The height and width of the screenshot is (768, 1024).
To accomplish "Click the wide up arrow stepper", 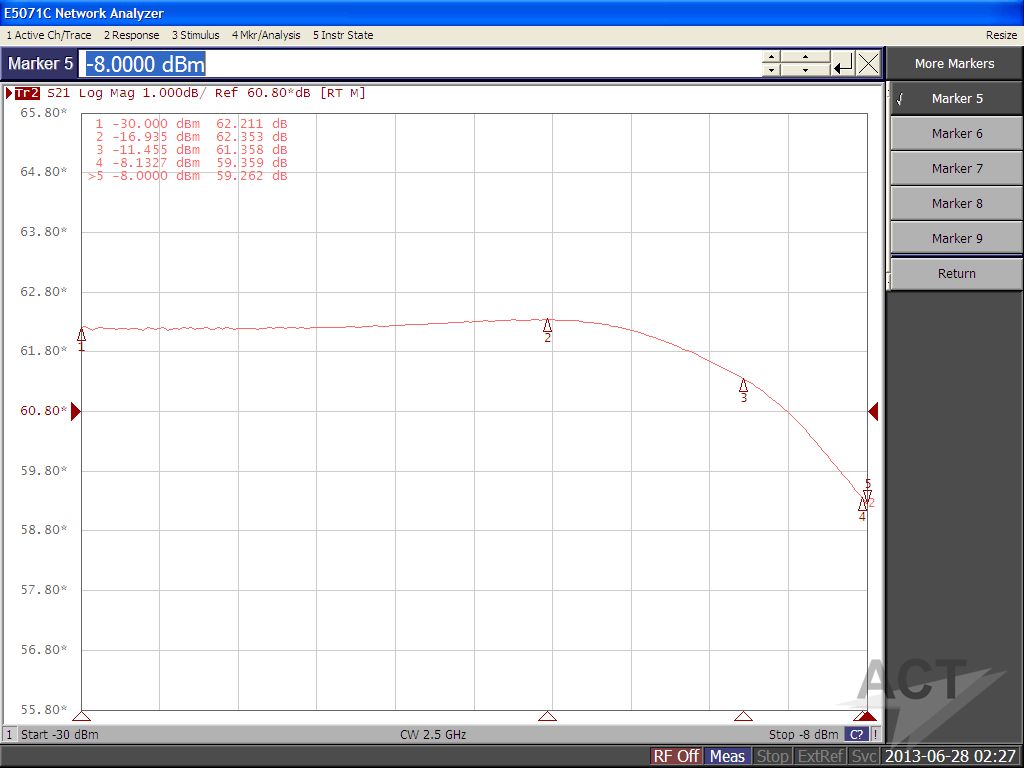I will (x=805, y=57).
